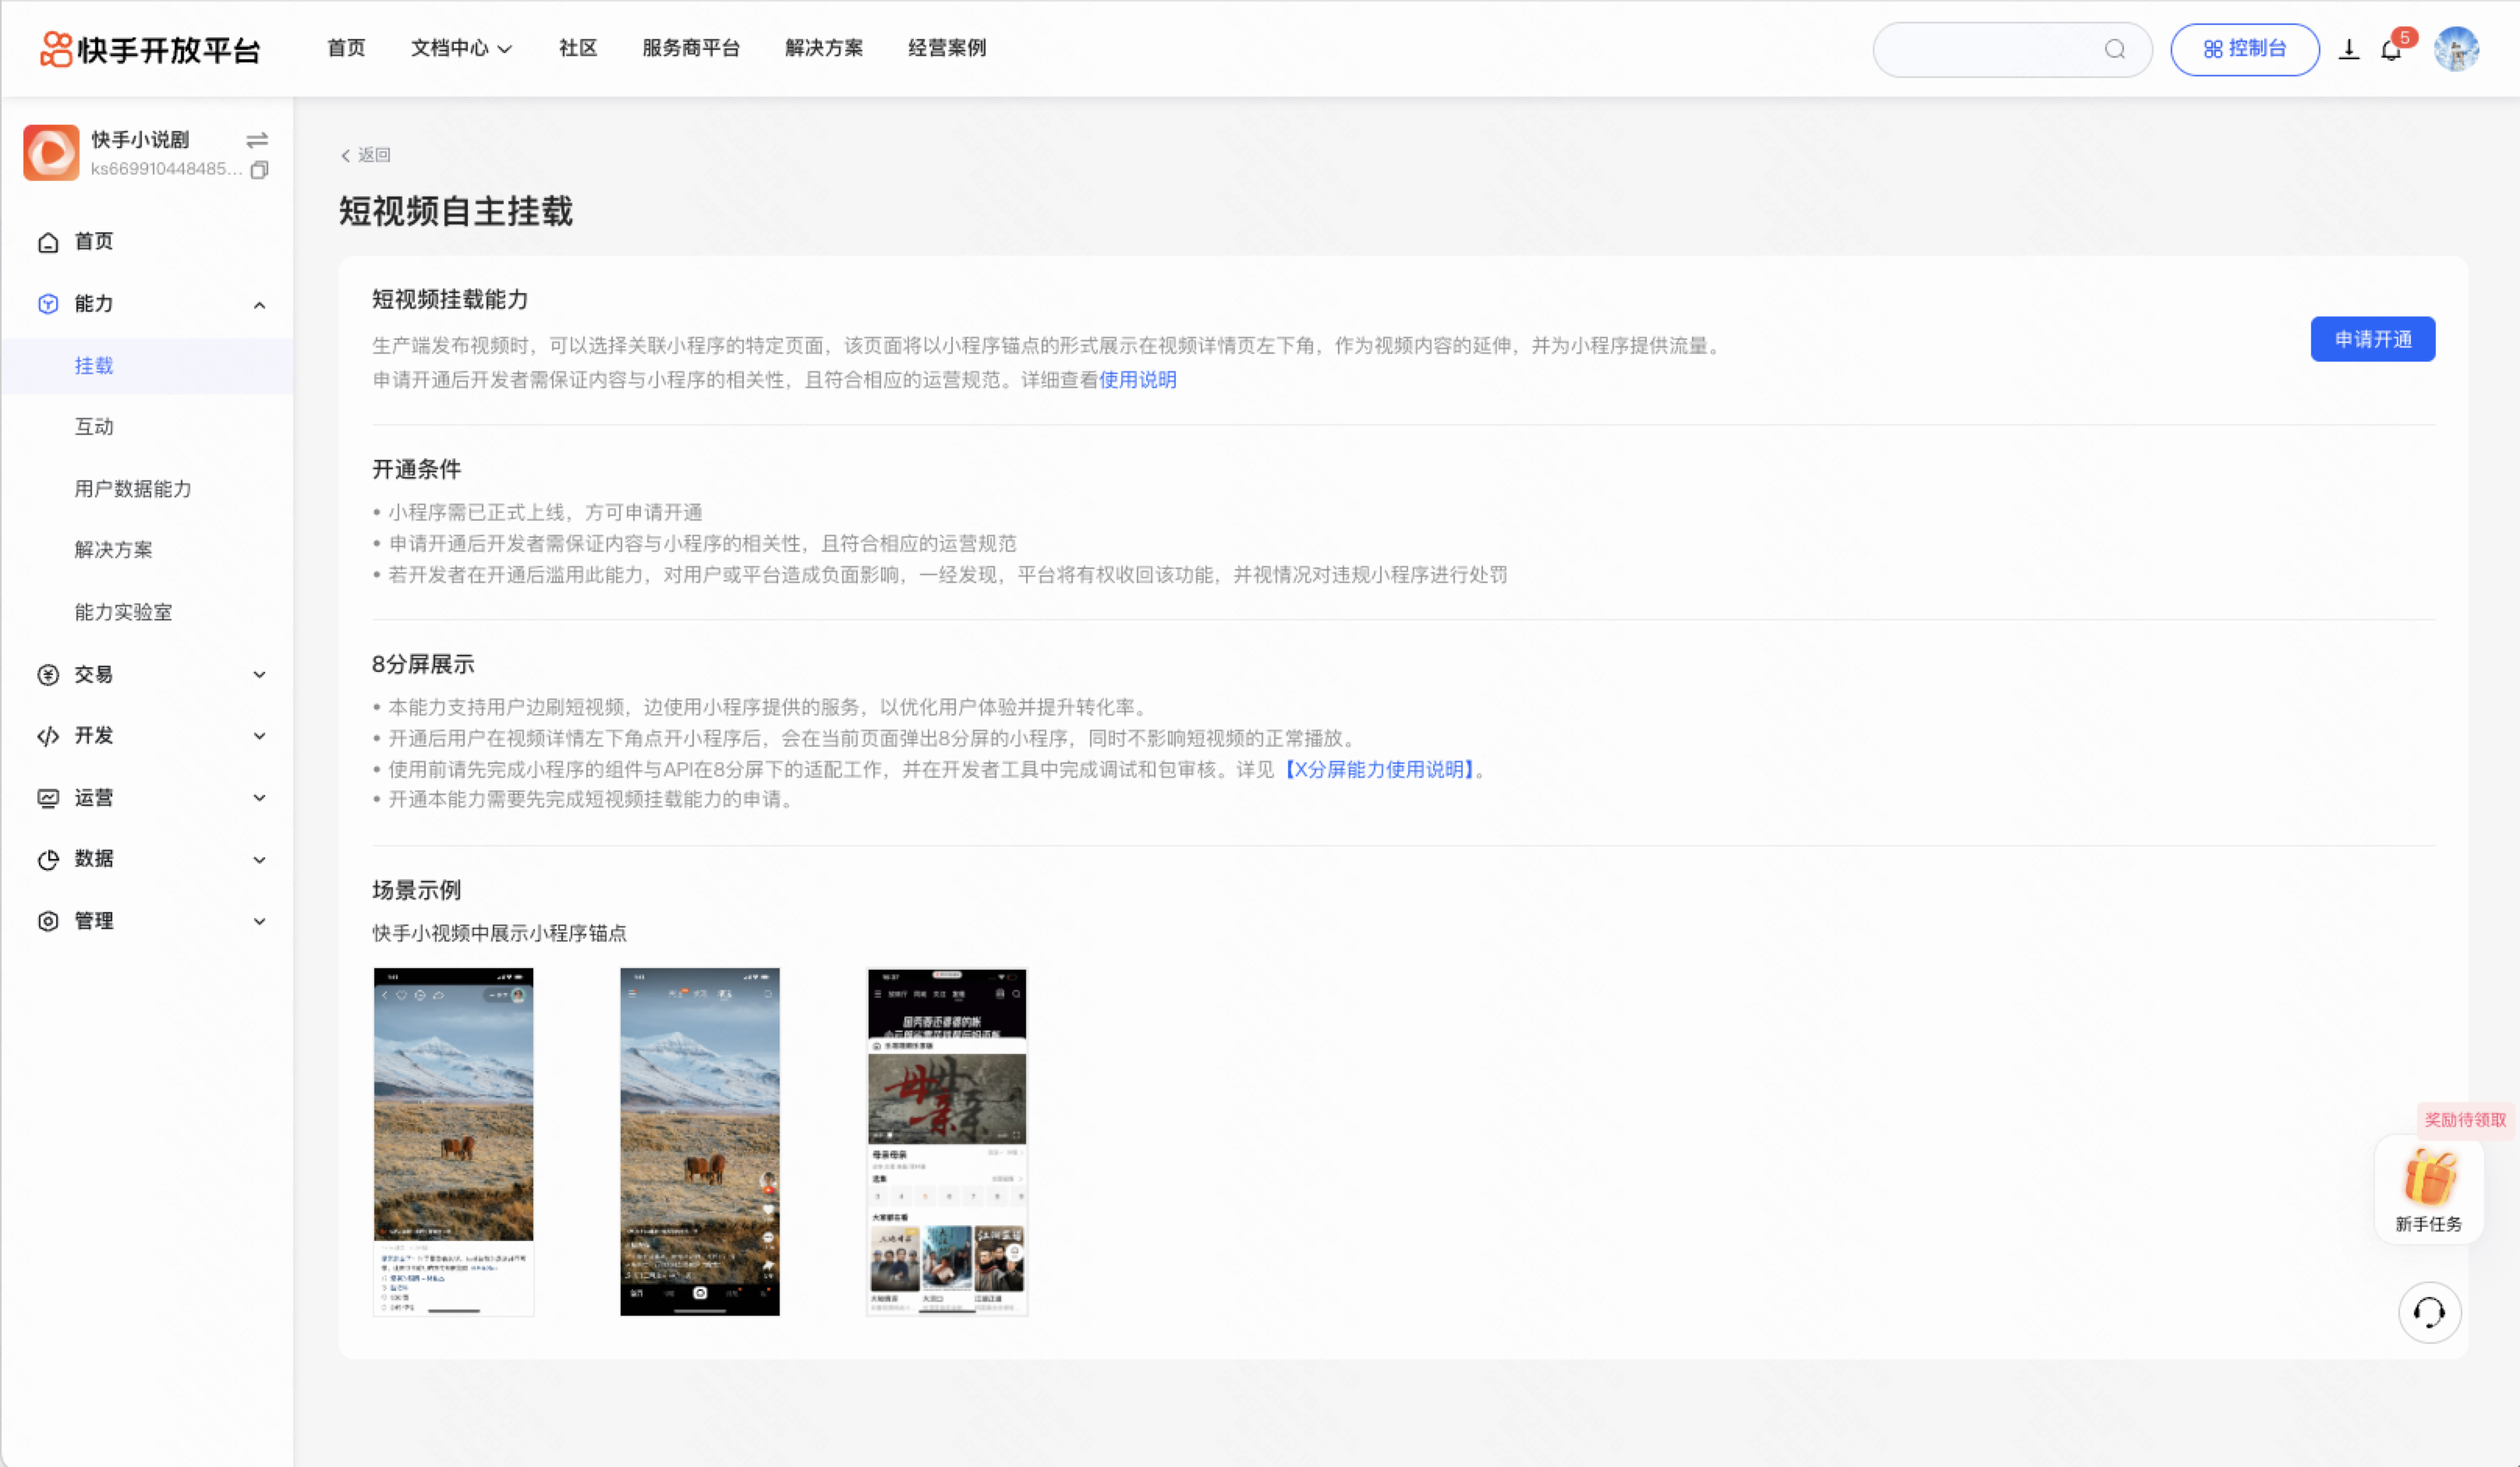Click the download icon in header

click(x=2349, y=50)
